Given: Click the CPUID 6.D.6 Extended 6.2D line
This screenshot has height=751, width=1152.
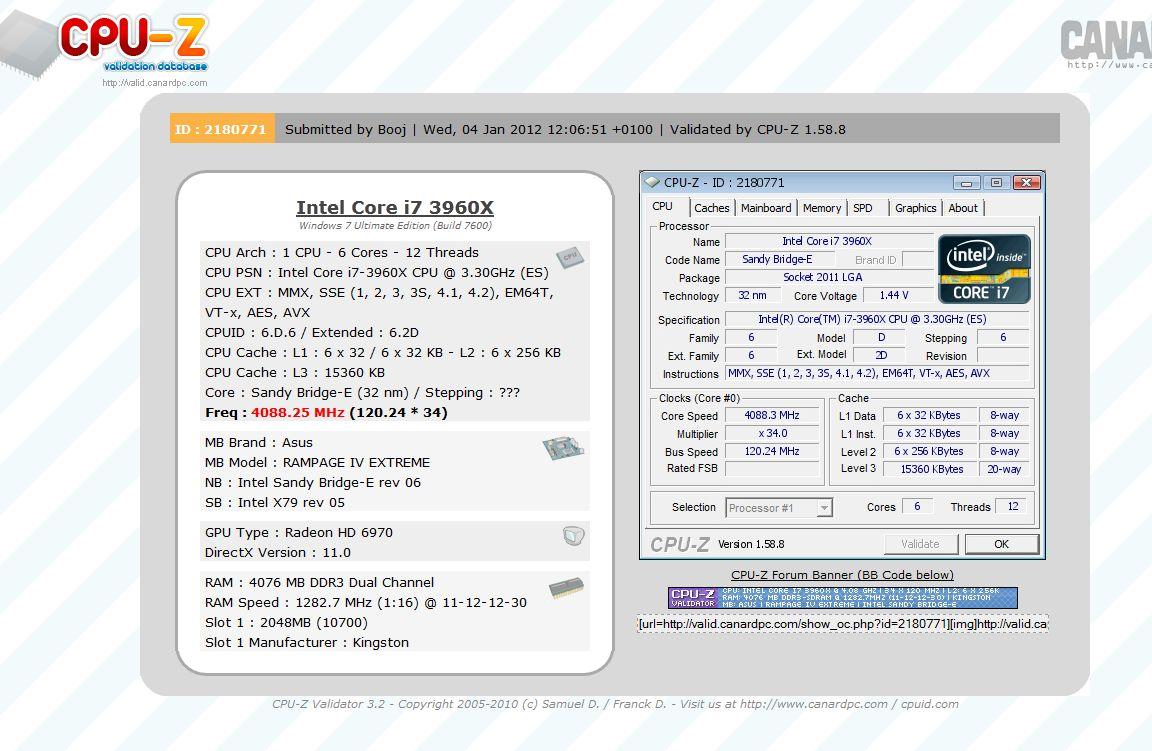Looking at the screenshot, I should click(312, 333).
